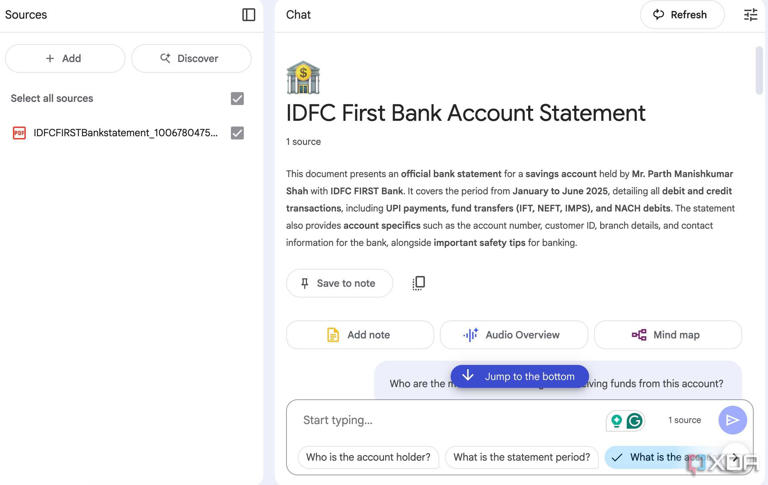The height and width of the screenshot is (485, 768).
Task: Jump to the bottom of chat
Action: pyautogui.click(x=519, y=376)
